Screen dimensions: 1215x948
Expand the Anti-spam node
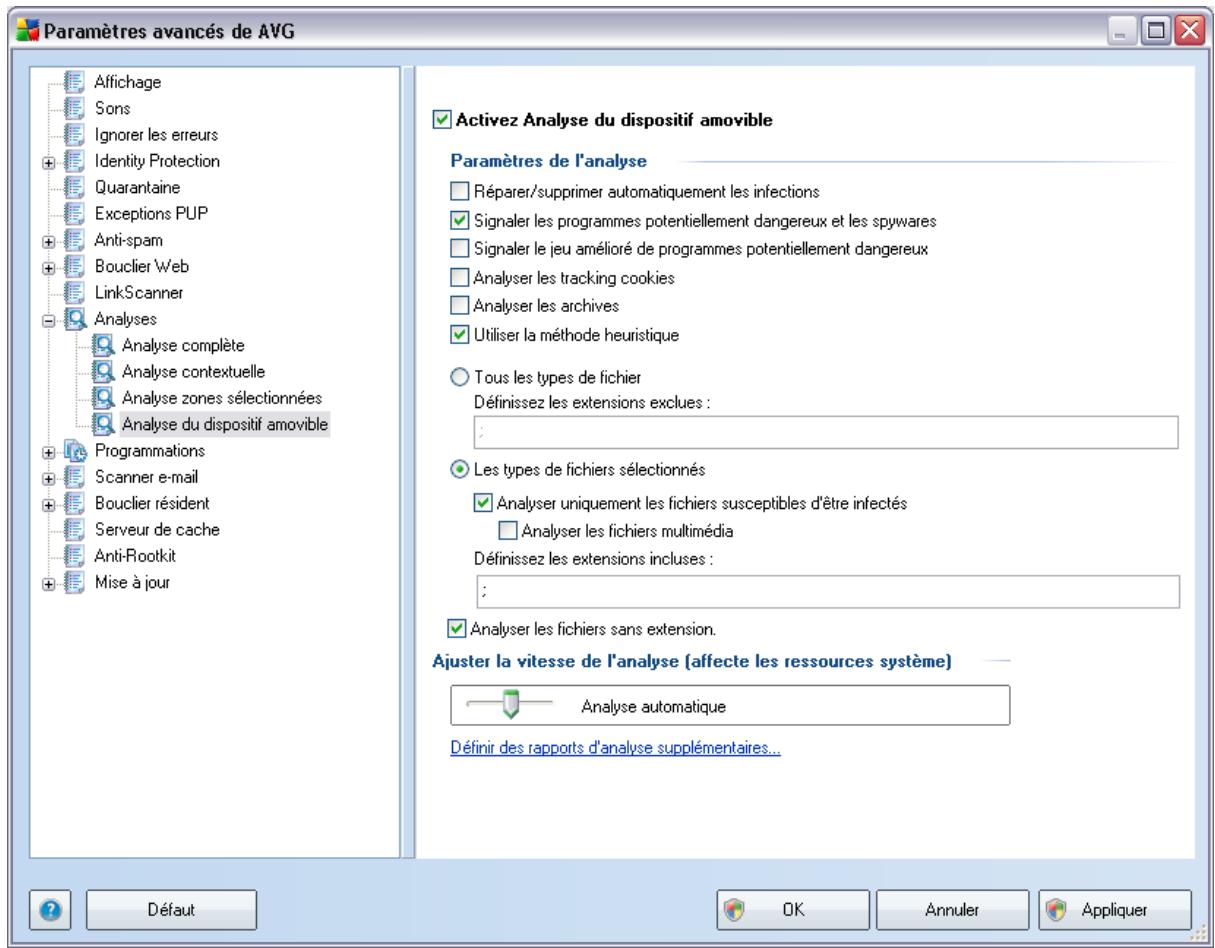pos(47,240)
